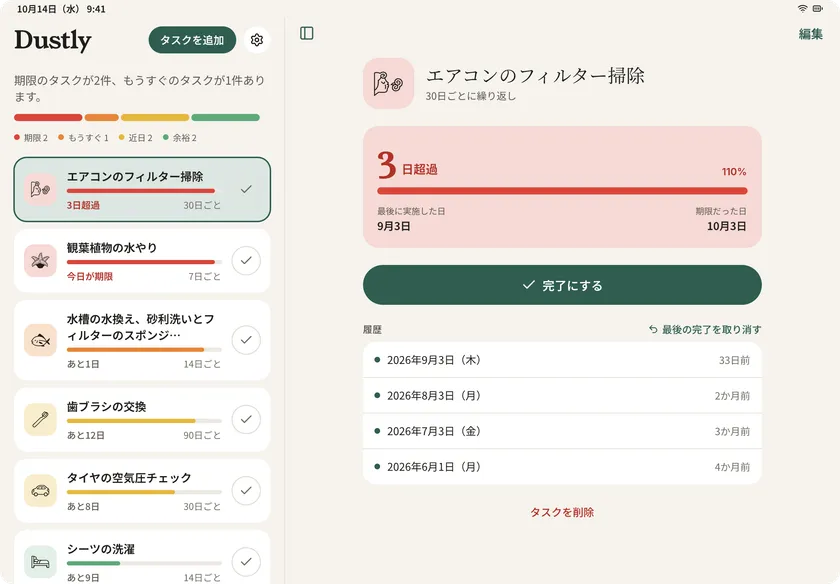This screenshot has height=584, width=840.
Task: Mark 歯ブラシの交換 as done
Action: (x=246, y=420)
